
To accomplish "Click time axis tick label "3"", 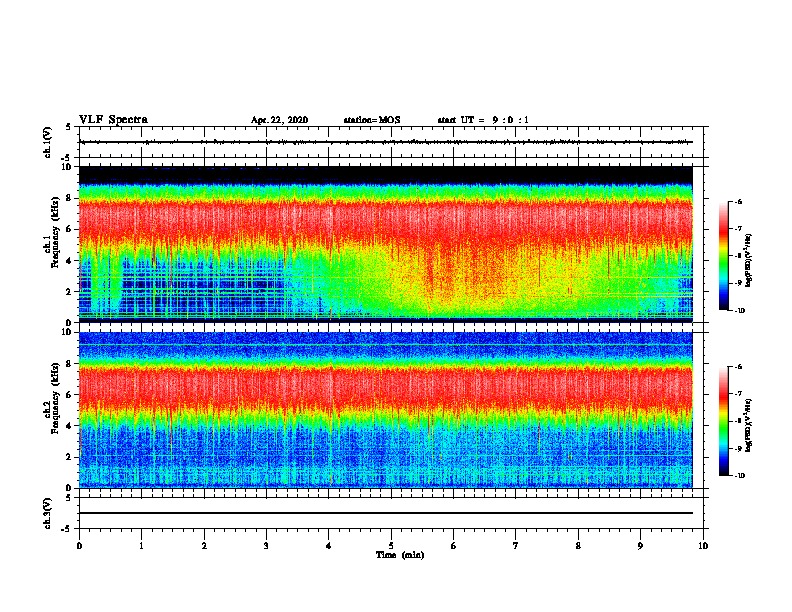I will [x=266, y=546].
